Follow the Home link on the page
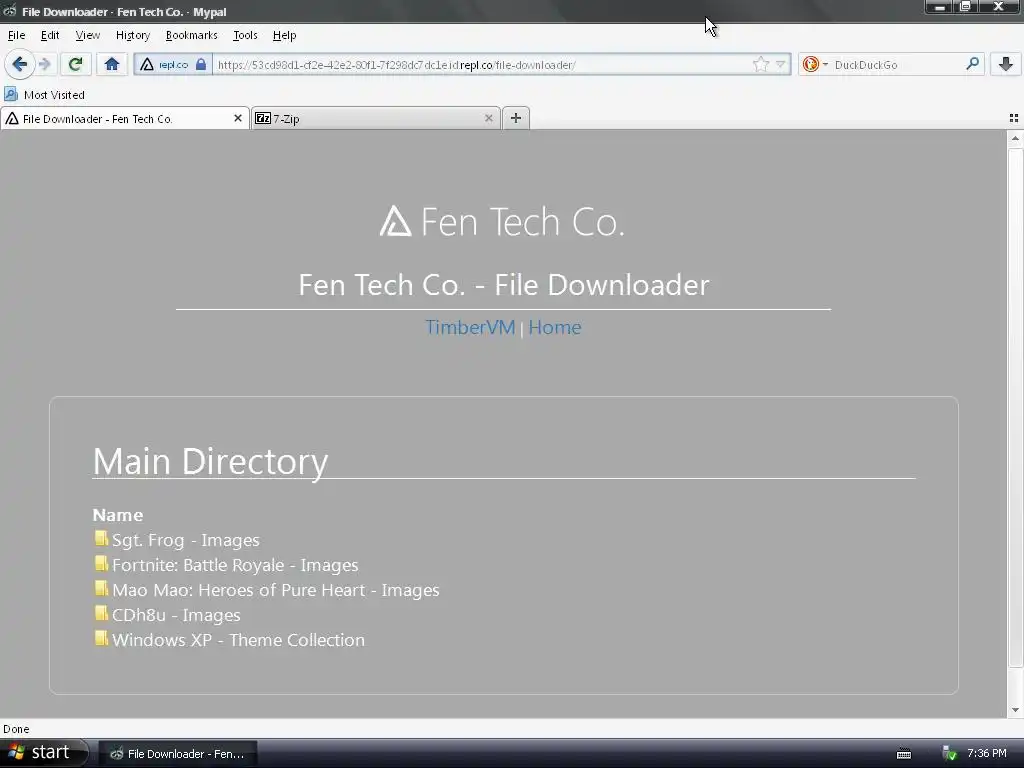Image resolution: width=1024 pixels, height=768 pixels. pos(554,327)
